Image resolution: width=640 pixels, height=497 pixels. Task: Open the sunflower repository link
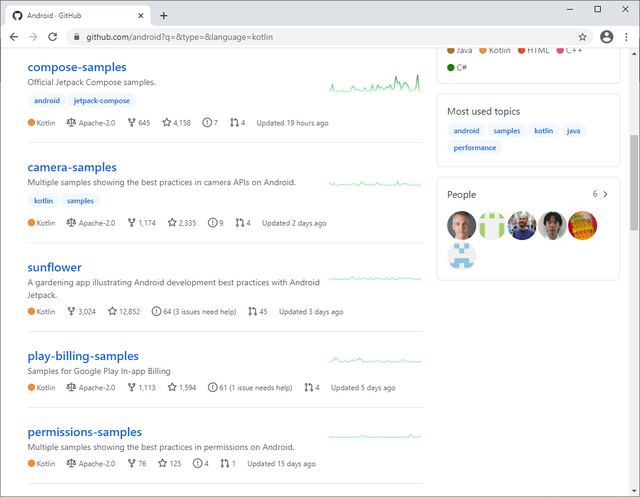click(x=54, y=267)
